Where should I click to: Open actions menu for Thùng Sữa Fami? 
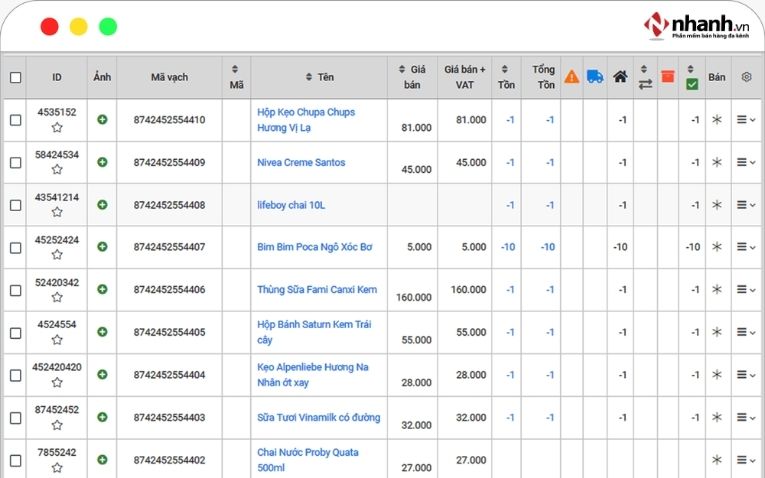coord(746,289)
